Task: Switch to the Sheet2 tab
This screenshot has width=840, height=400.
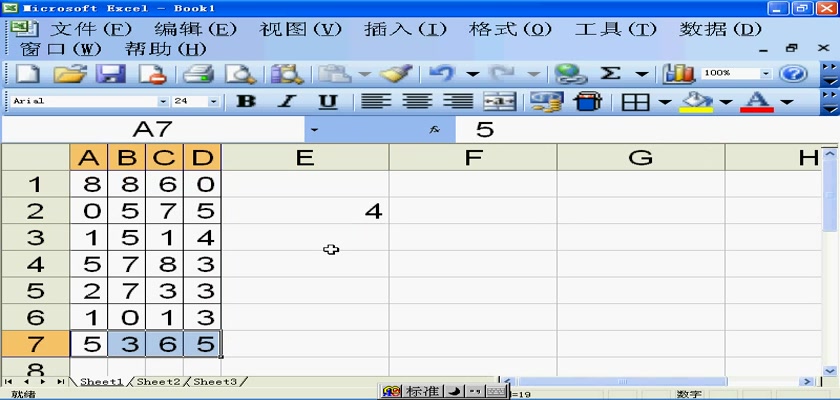Action: (x=158, y=382)
